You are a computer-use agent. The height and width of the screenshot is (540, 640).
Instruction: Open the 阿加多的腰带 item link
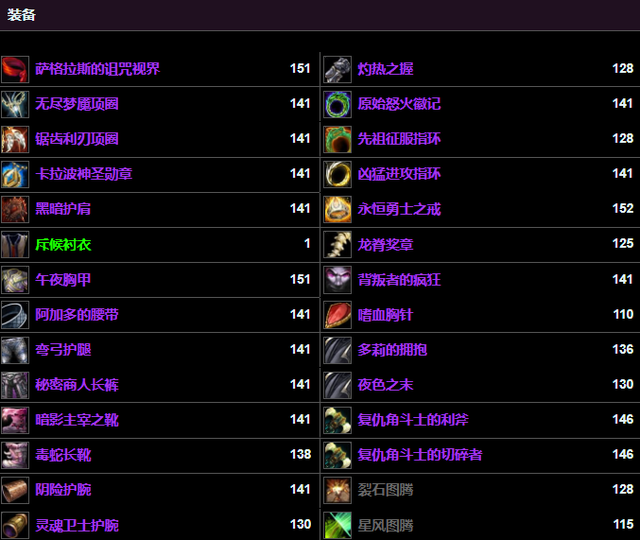pos(77,315)
